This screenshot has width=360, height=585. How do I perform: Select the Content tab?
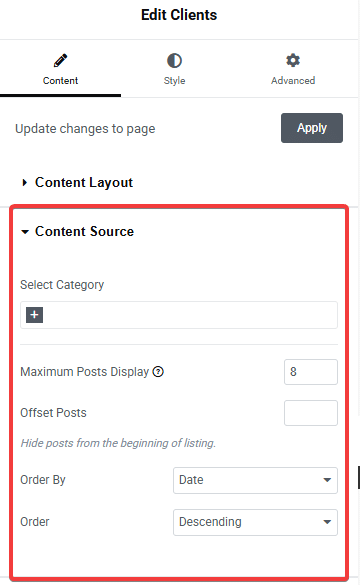(60, 70)
